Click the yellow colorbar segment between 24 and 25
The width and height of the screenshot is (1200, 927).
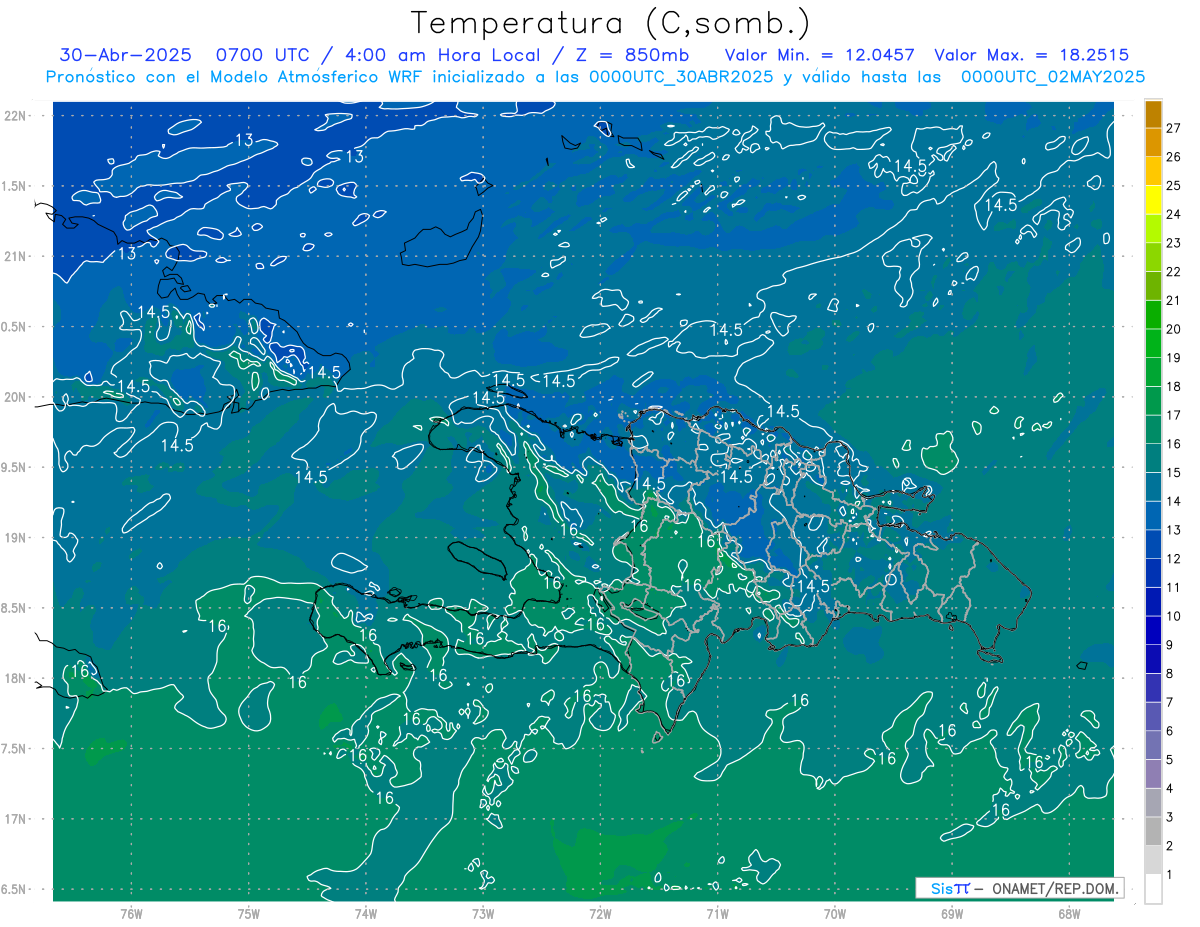(1153, 200)
